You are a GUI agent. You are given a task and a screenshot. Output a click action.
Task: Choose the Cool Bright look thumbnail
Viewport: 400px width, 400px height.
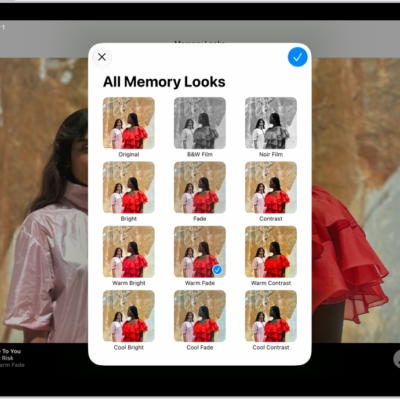129,316
